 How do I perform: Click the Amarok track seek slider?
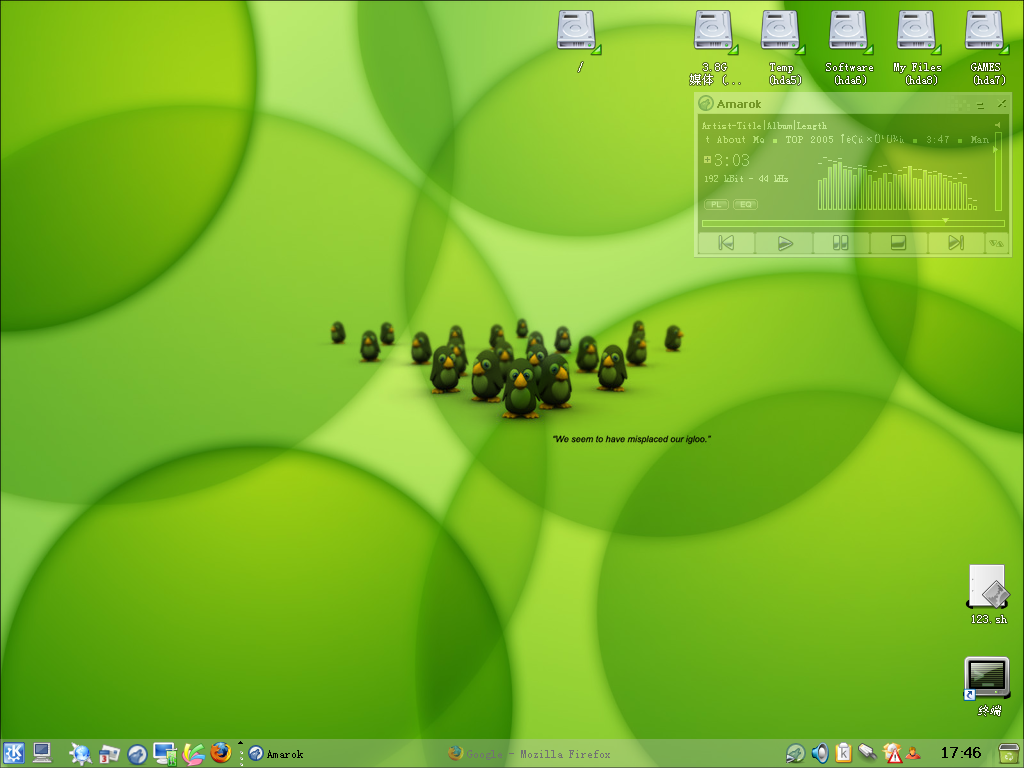point(853,223)
